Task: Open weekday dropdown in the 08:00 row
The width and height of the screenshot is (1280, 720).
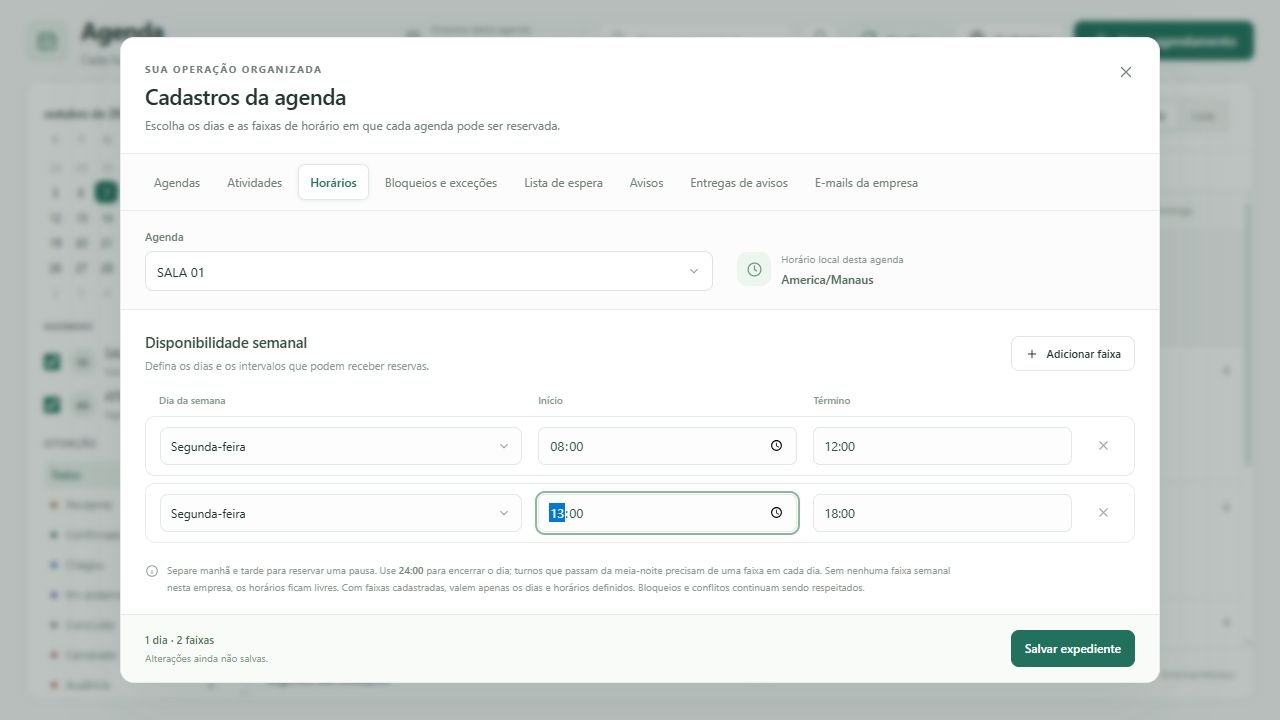Action: (x=340, y=447)
